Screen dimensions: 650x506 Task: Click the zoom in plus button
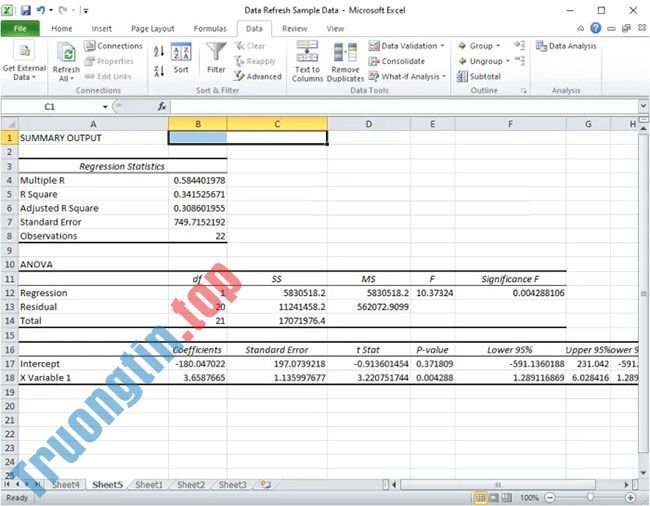pos(630,497)
